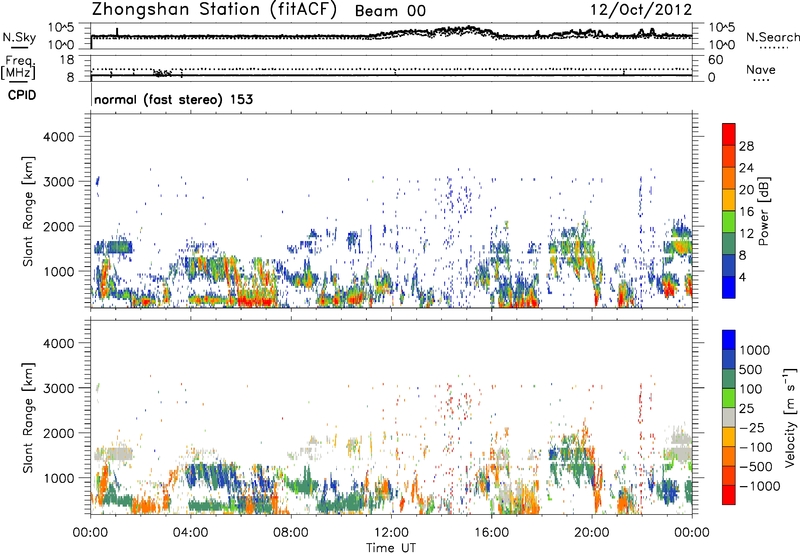The width and height of the screenshot is (800, 554).
Task: Click the 16 label on Power colorbar
Action: coord(746,212)
